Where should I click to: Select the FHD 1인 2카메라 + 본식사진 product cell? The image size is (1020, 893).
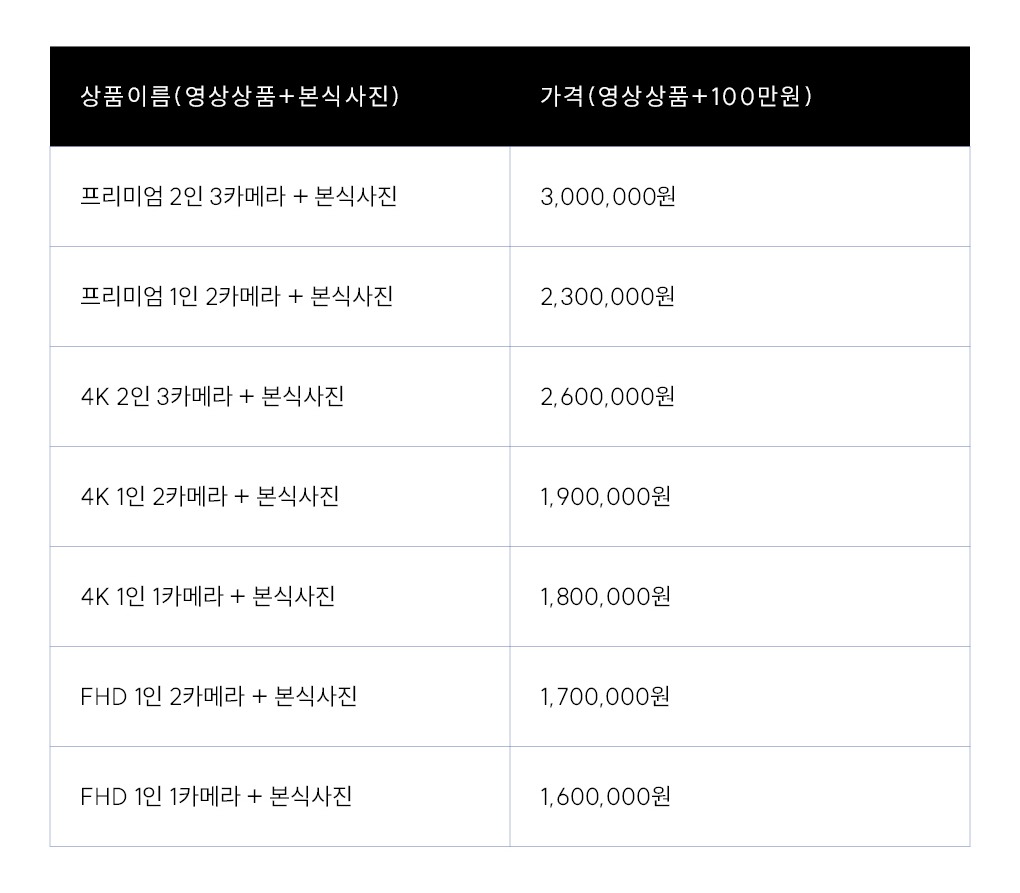tap(280, 697)
